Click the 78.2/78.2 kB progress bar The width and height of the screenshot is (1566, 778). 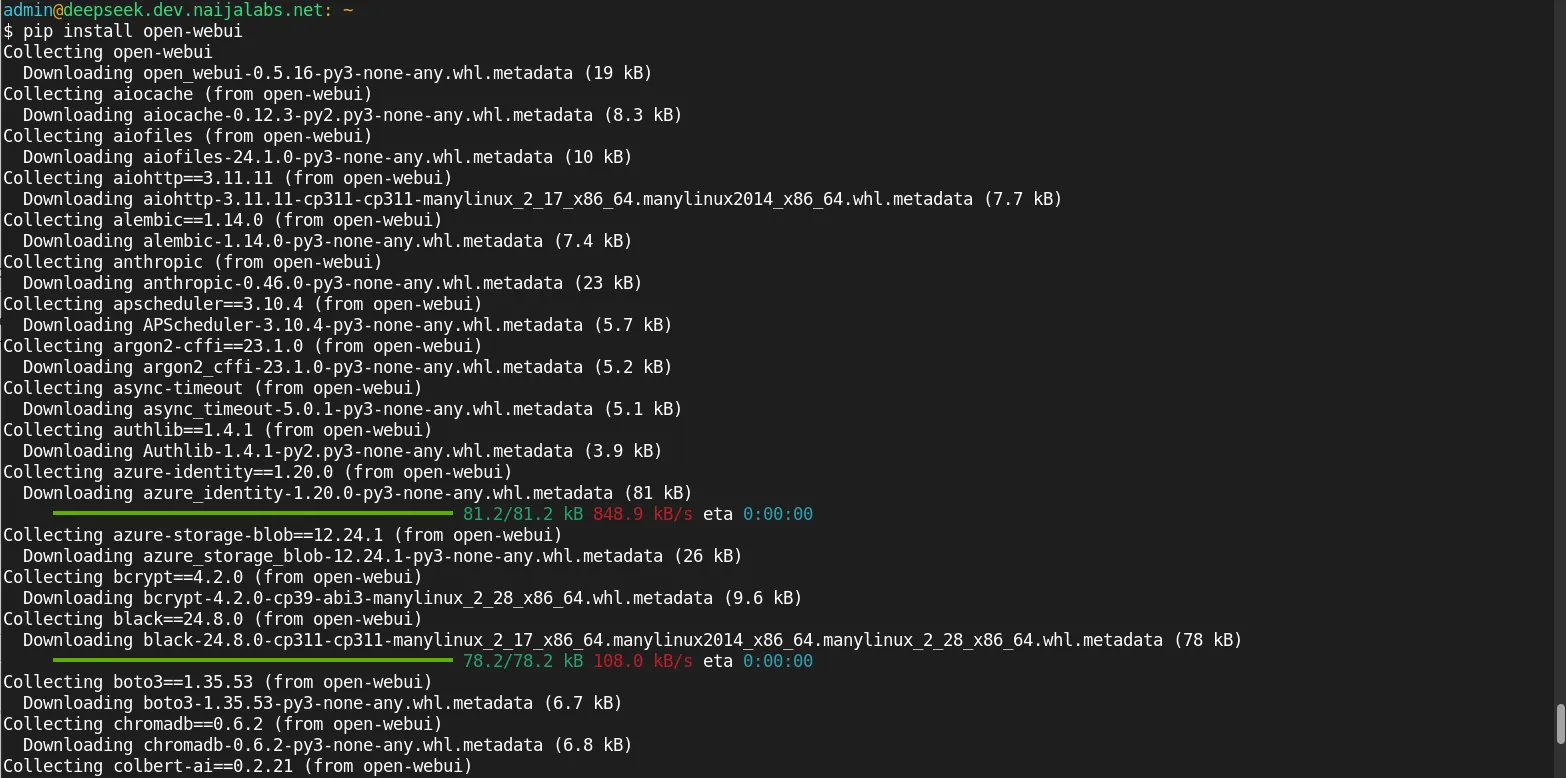253,661
